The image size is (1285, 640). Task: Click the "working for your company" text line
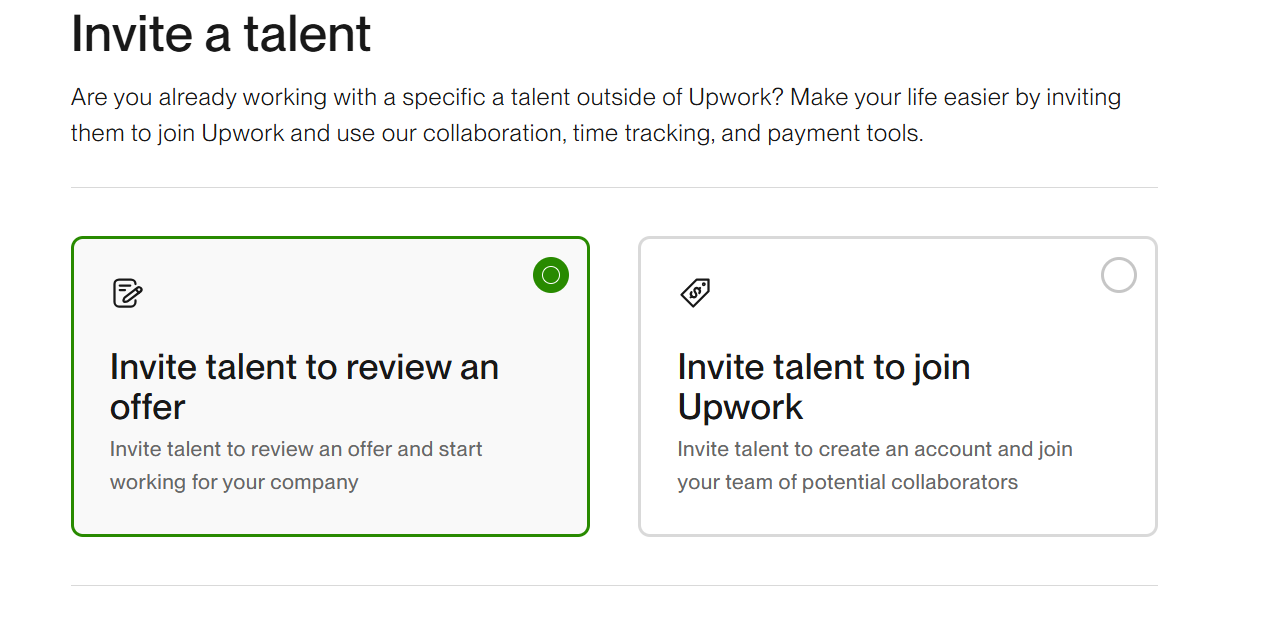point(234,482)
